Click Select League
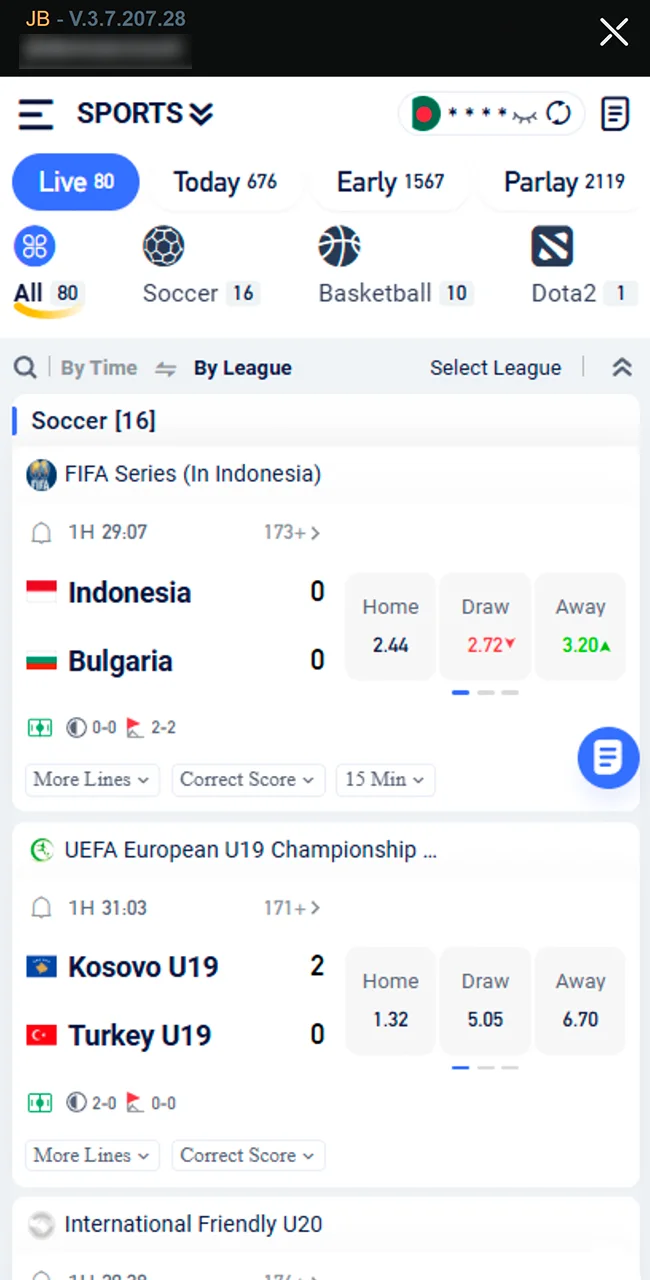650x1280 pixels. pyautogui.click(x=495, y=367)
